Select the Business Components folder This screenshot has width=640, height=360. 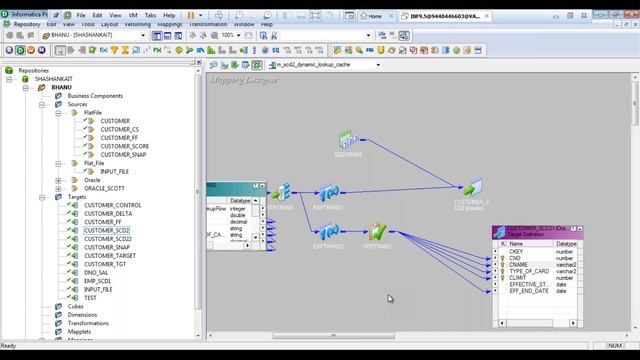pyautogui.click(x=95, y=96)
